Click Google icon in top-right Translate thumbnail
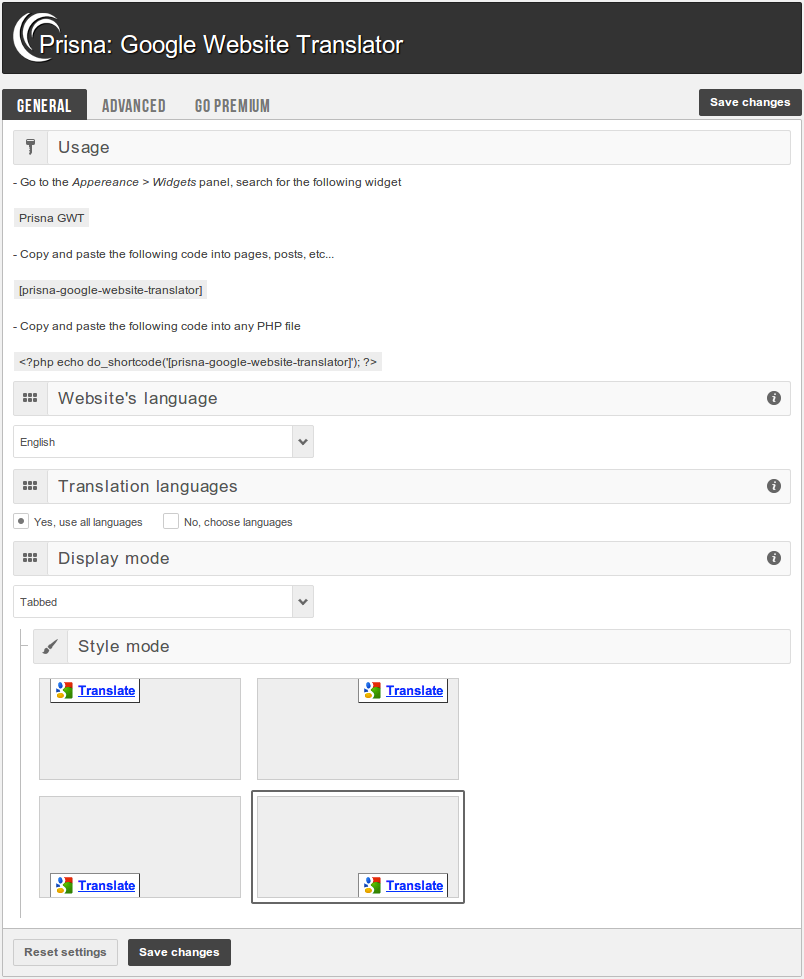Image resolution: width=804 pixels, height=979 pixels. (372, 690)
